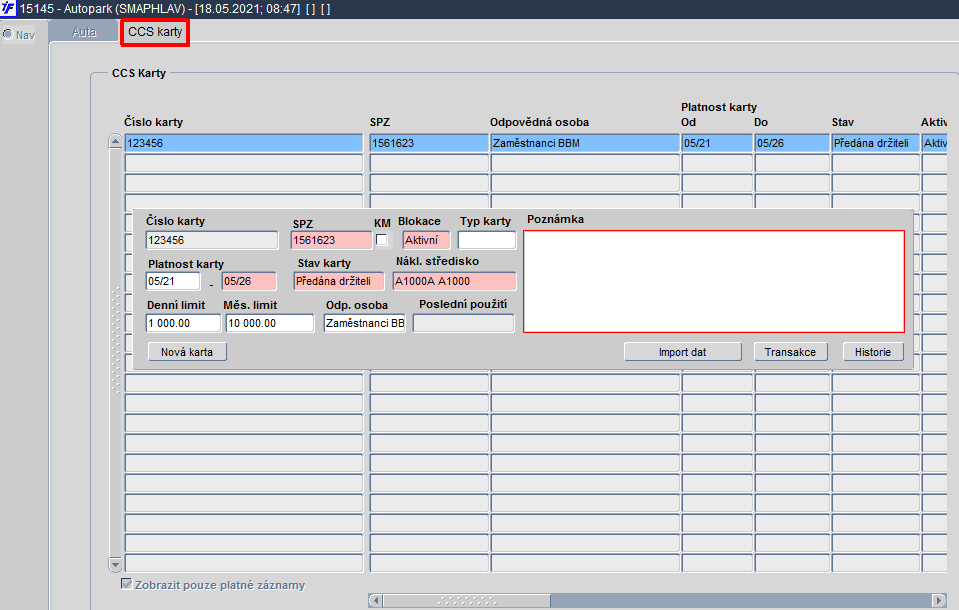Click the Odp. osoba field

[365, 323]
